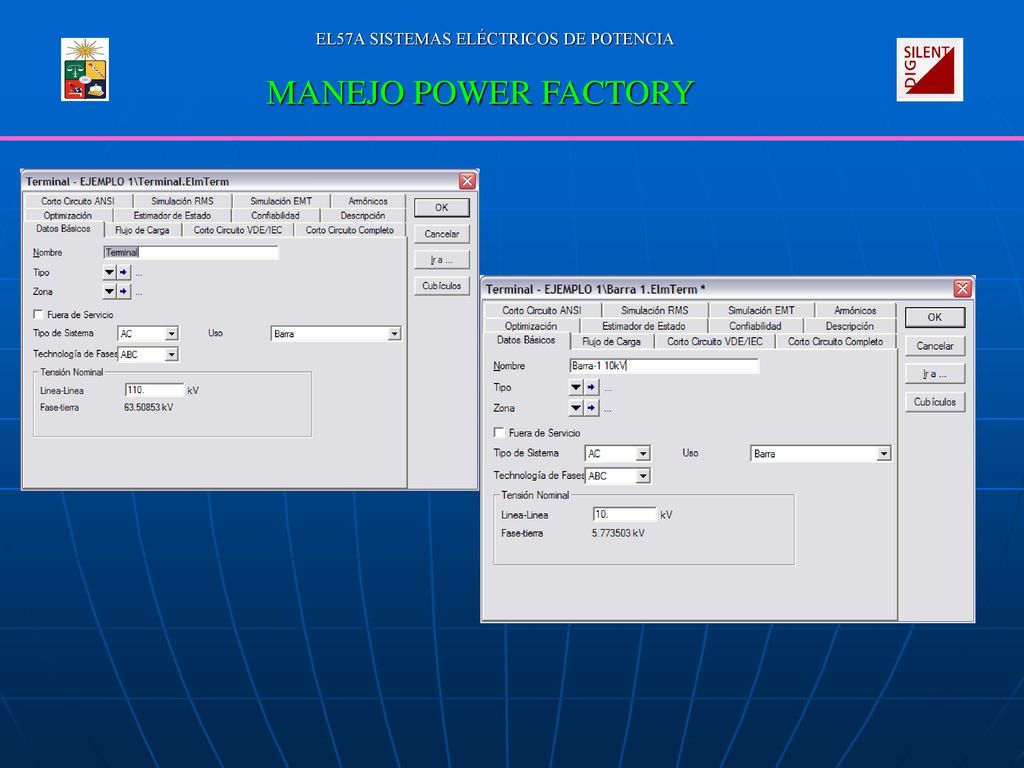Click the Nombre field containing 'Barra-1 10kV'

664,366
